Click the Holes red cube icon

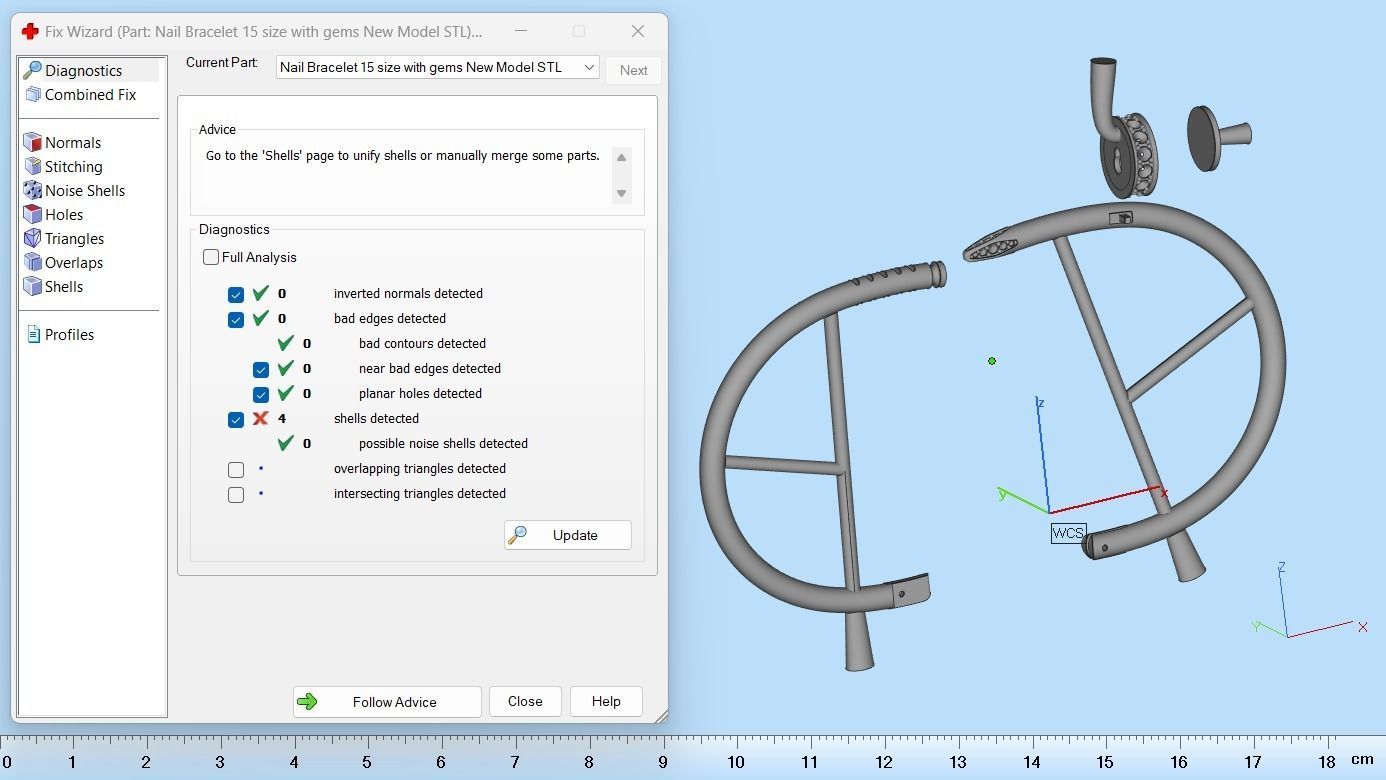(32, 215)
